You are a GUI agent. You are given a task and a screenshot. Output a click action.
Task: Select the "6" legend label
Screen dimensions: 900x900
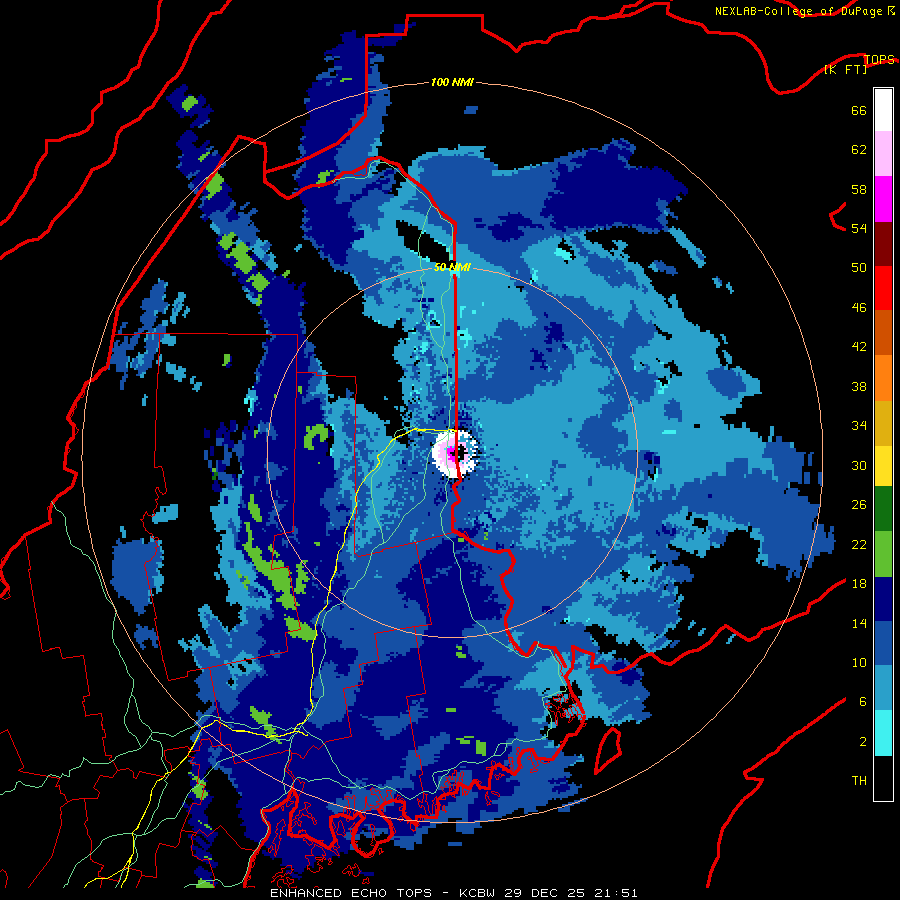click(863, 702)
